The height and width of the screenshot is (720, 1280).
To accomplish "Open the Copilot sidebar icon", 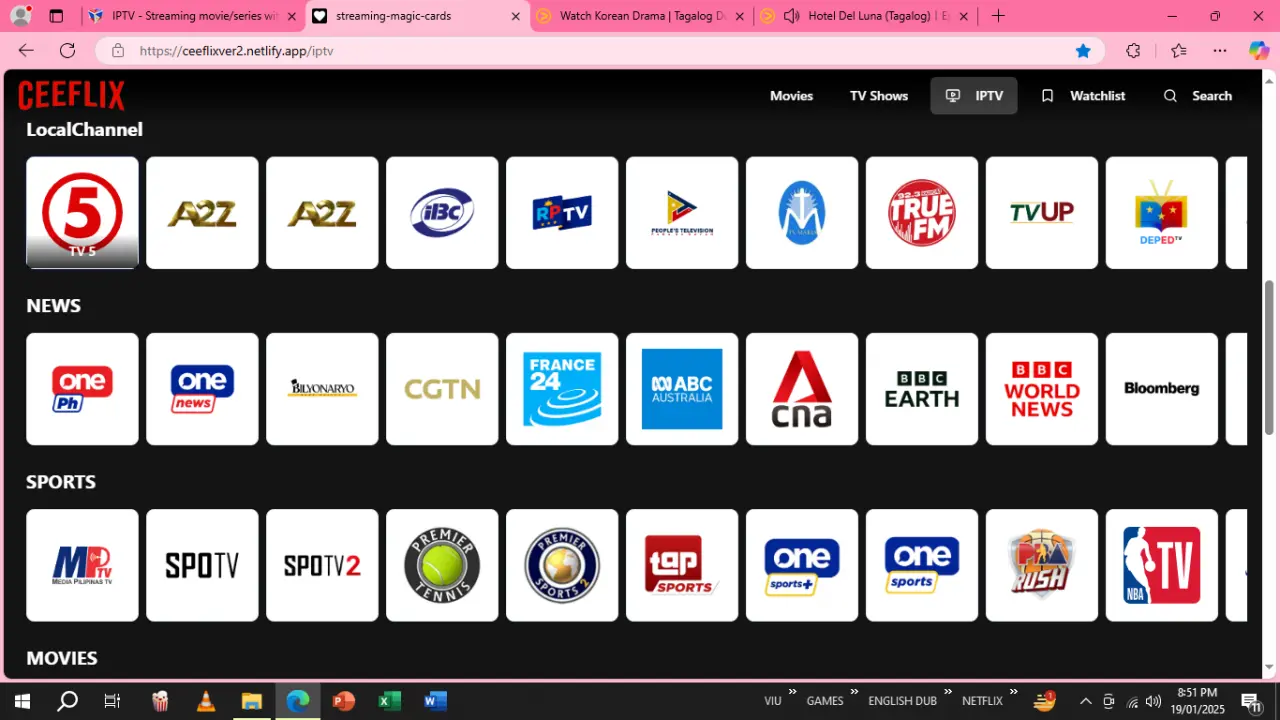I will (x=1259, y=51).
